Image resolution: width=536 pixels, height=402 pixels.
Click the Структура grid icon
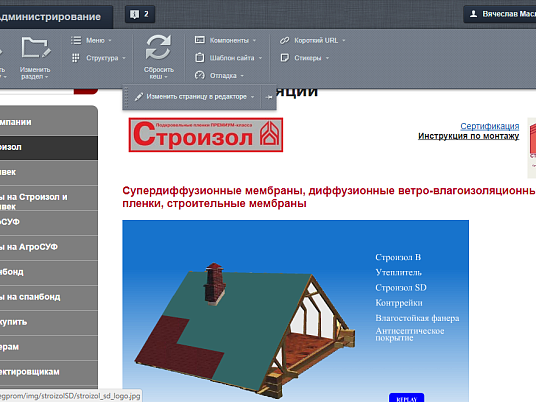click(76, 58)
